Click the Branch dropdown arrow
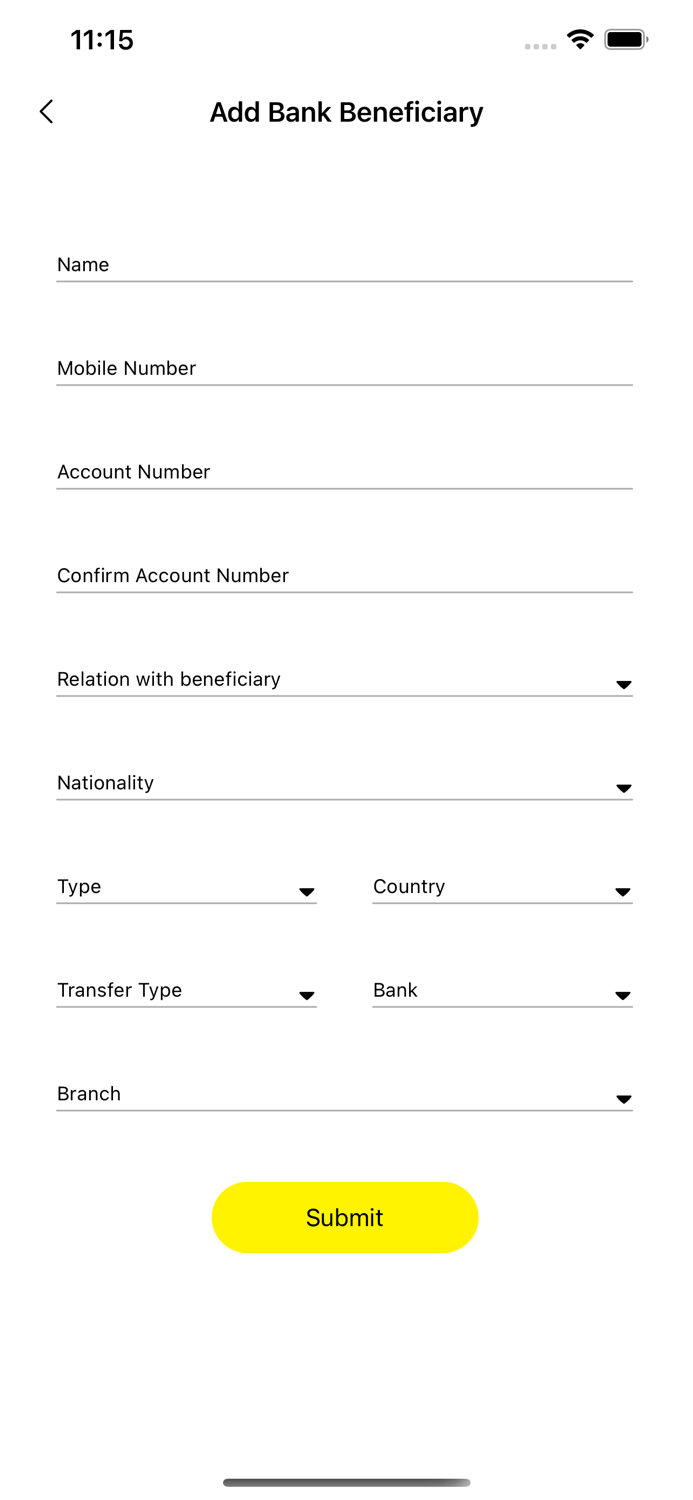Image resolution: width=693 pixels, height=1500 pixels. click(624, 1100)
